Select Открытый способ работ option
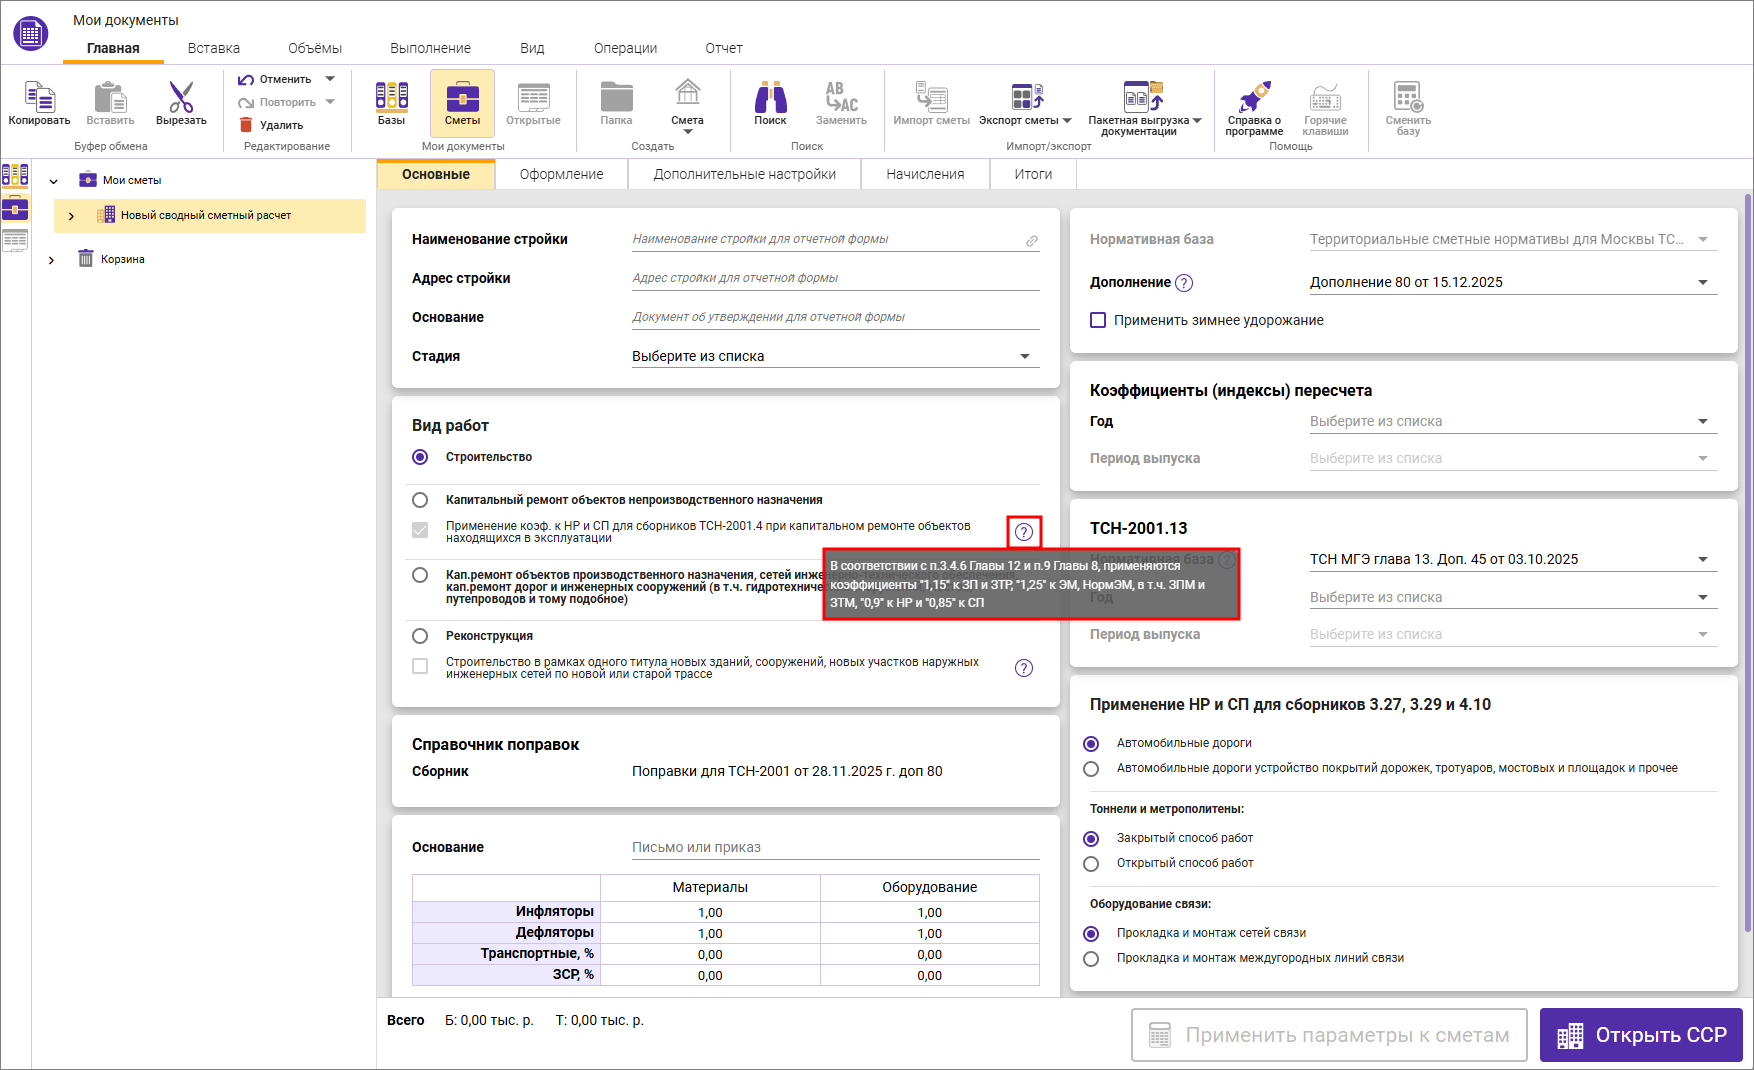 pyautogui.click(x=1091, y=863)
